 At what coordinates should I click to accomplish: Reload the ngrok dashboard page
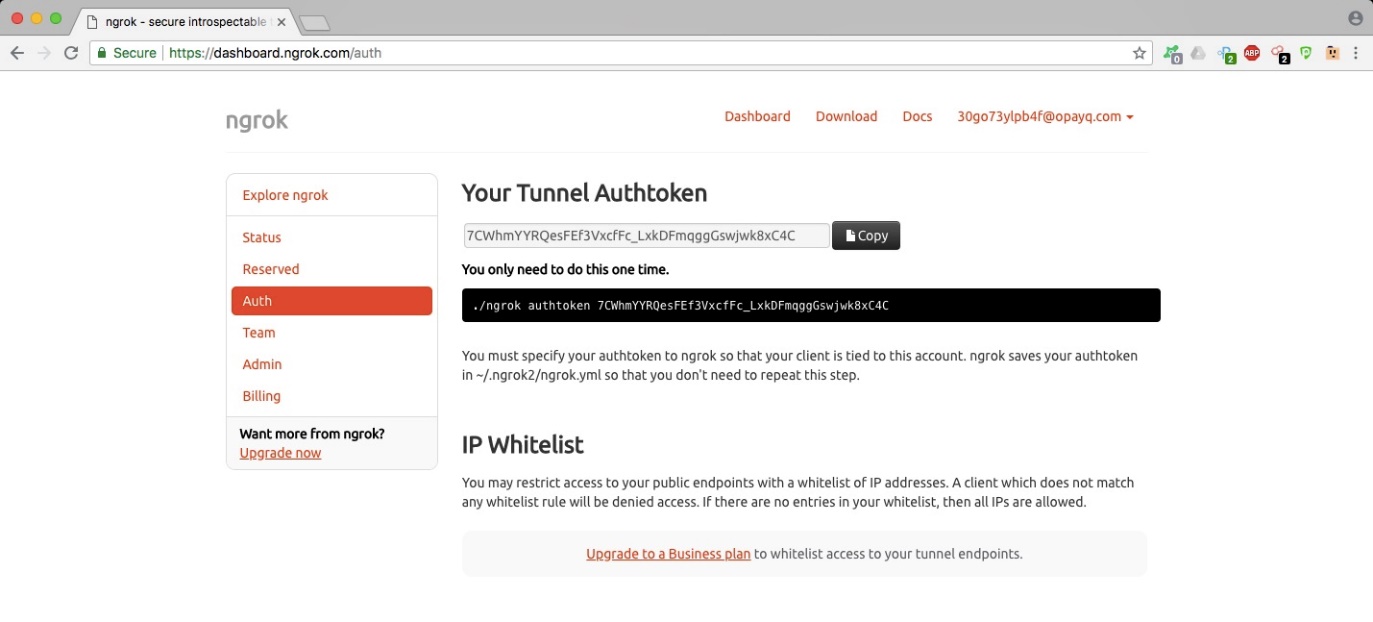[70, 53]
